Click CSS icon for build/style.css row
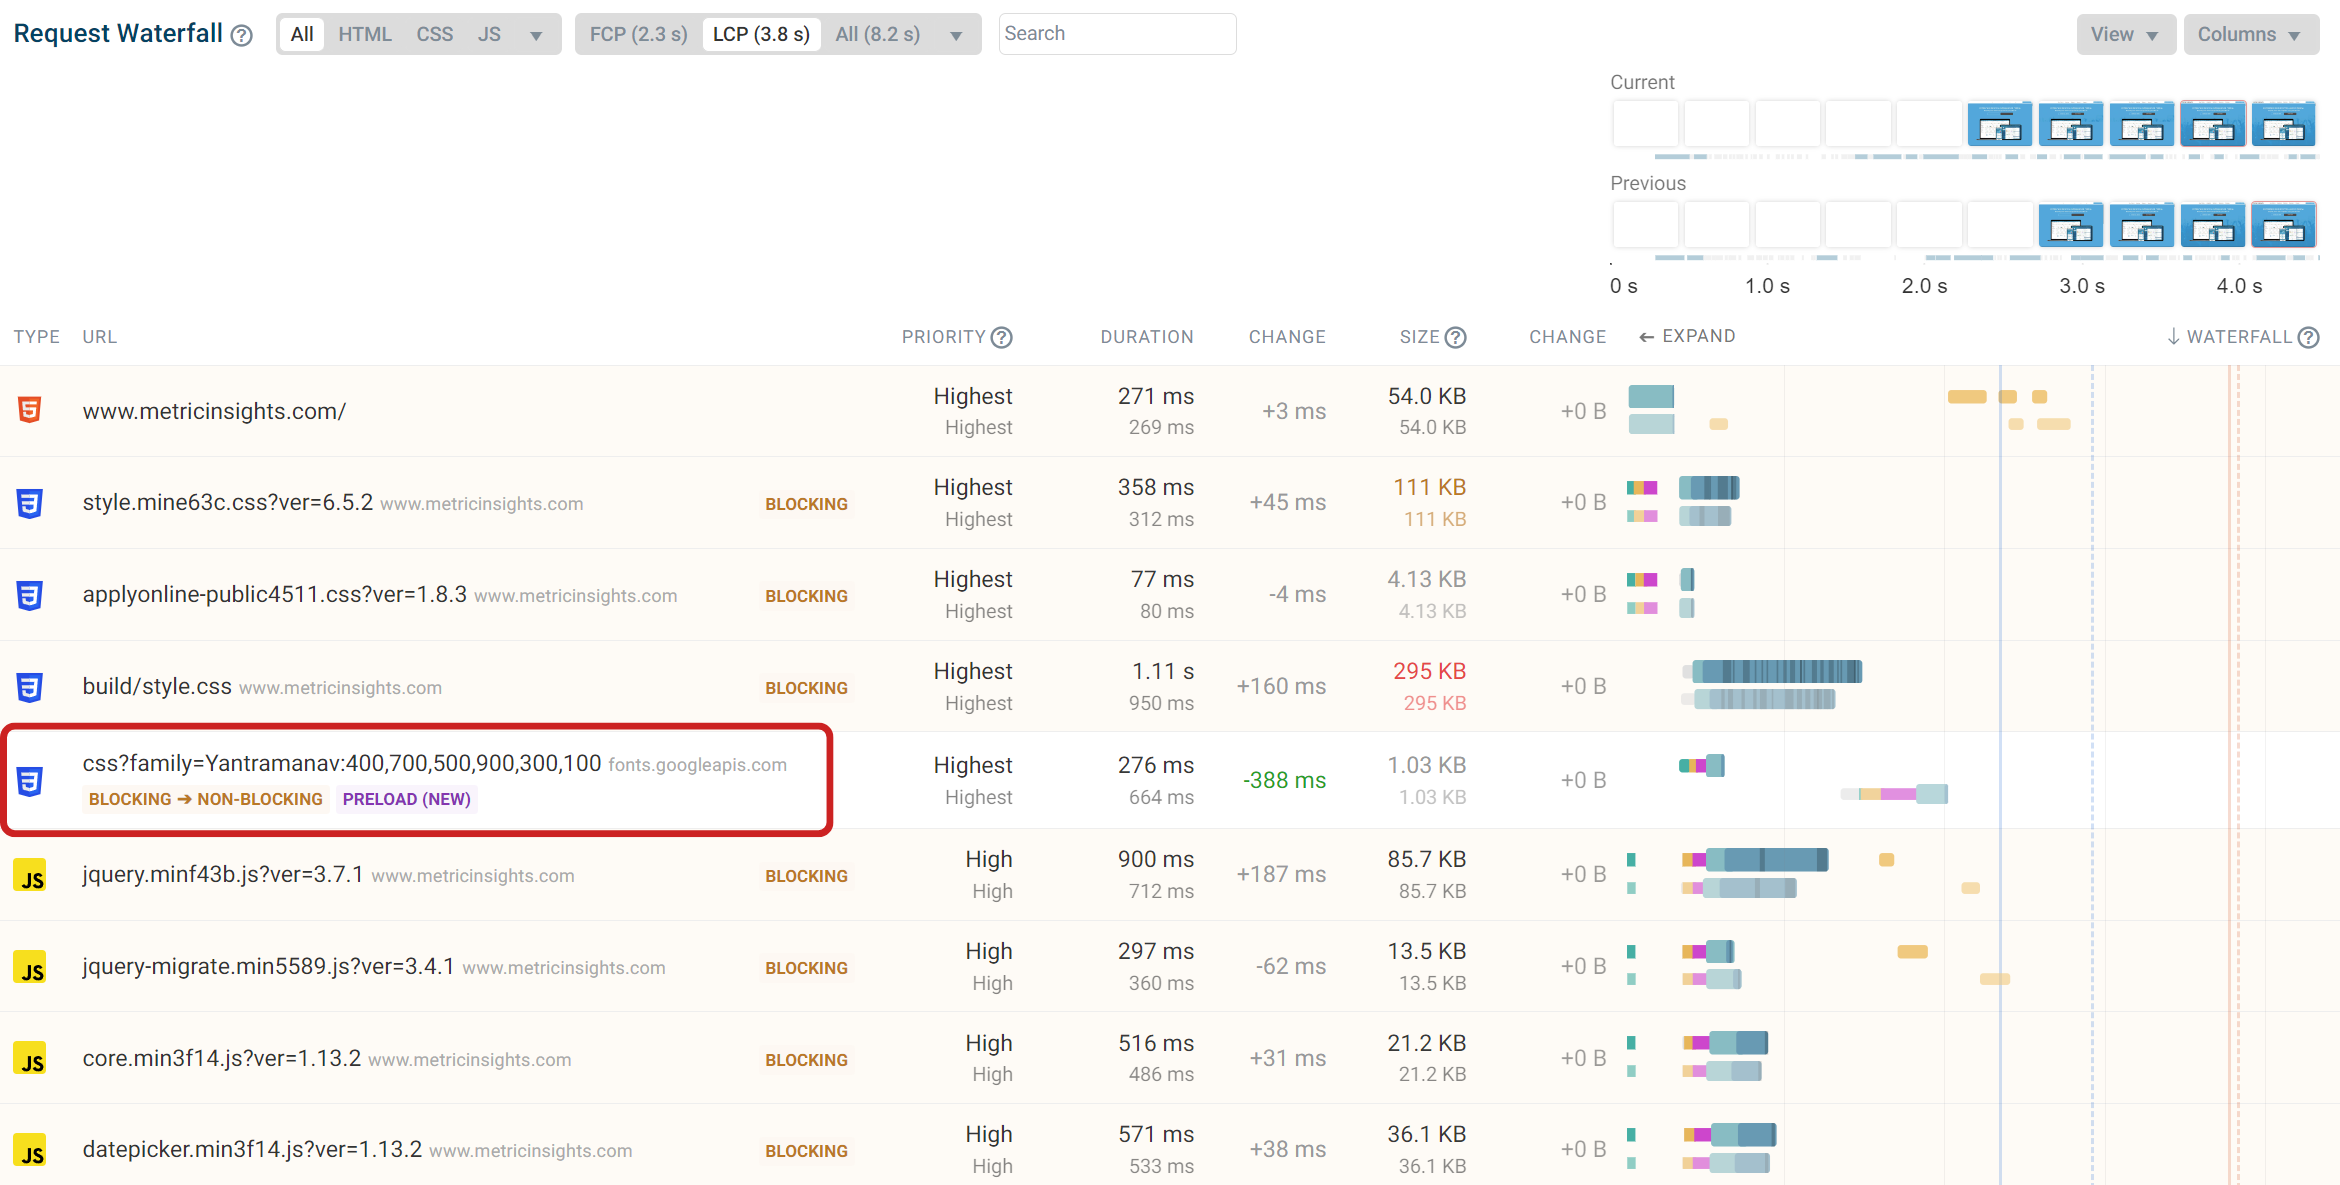 click(30, 687)
